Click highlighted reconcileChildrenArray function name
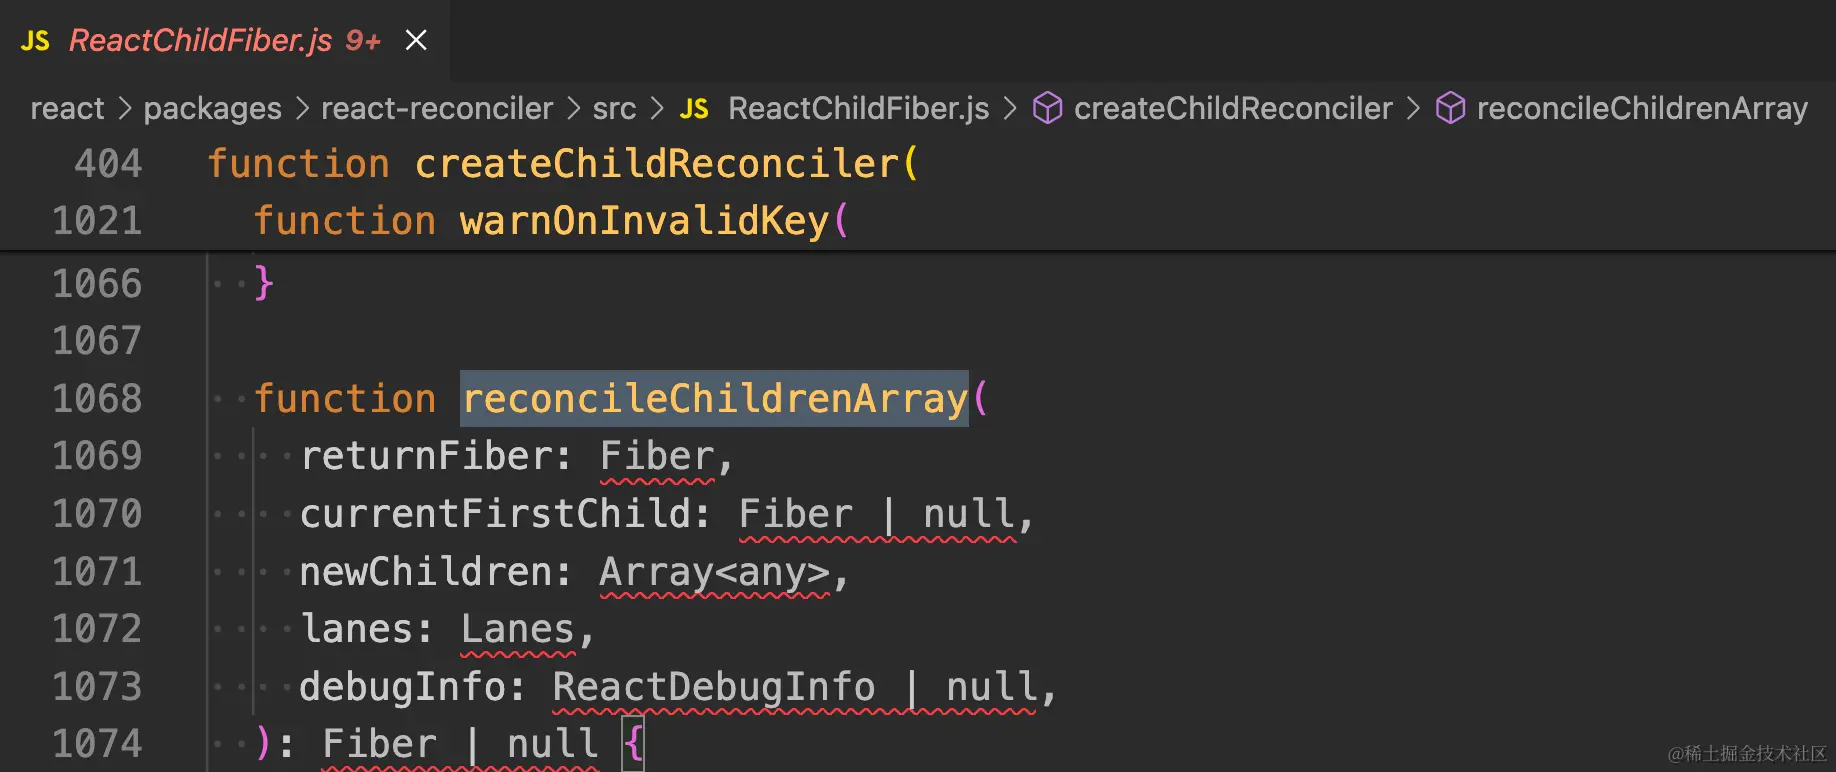Screen dimensions: 1836x772 (x=714, y=399)
